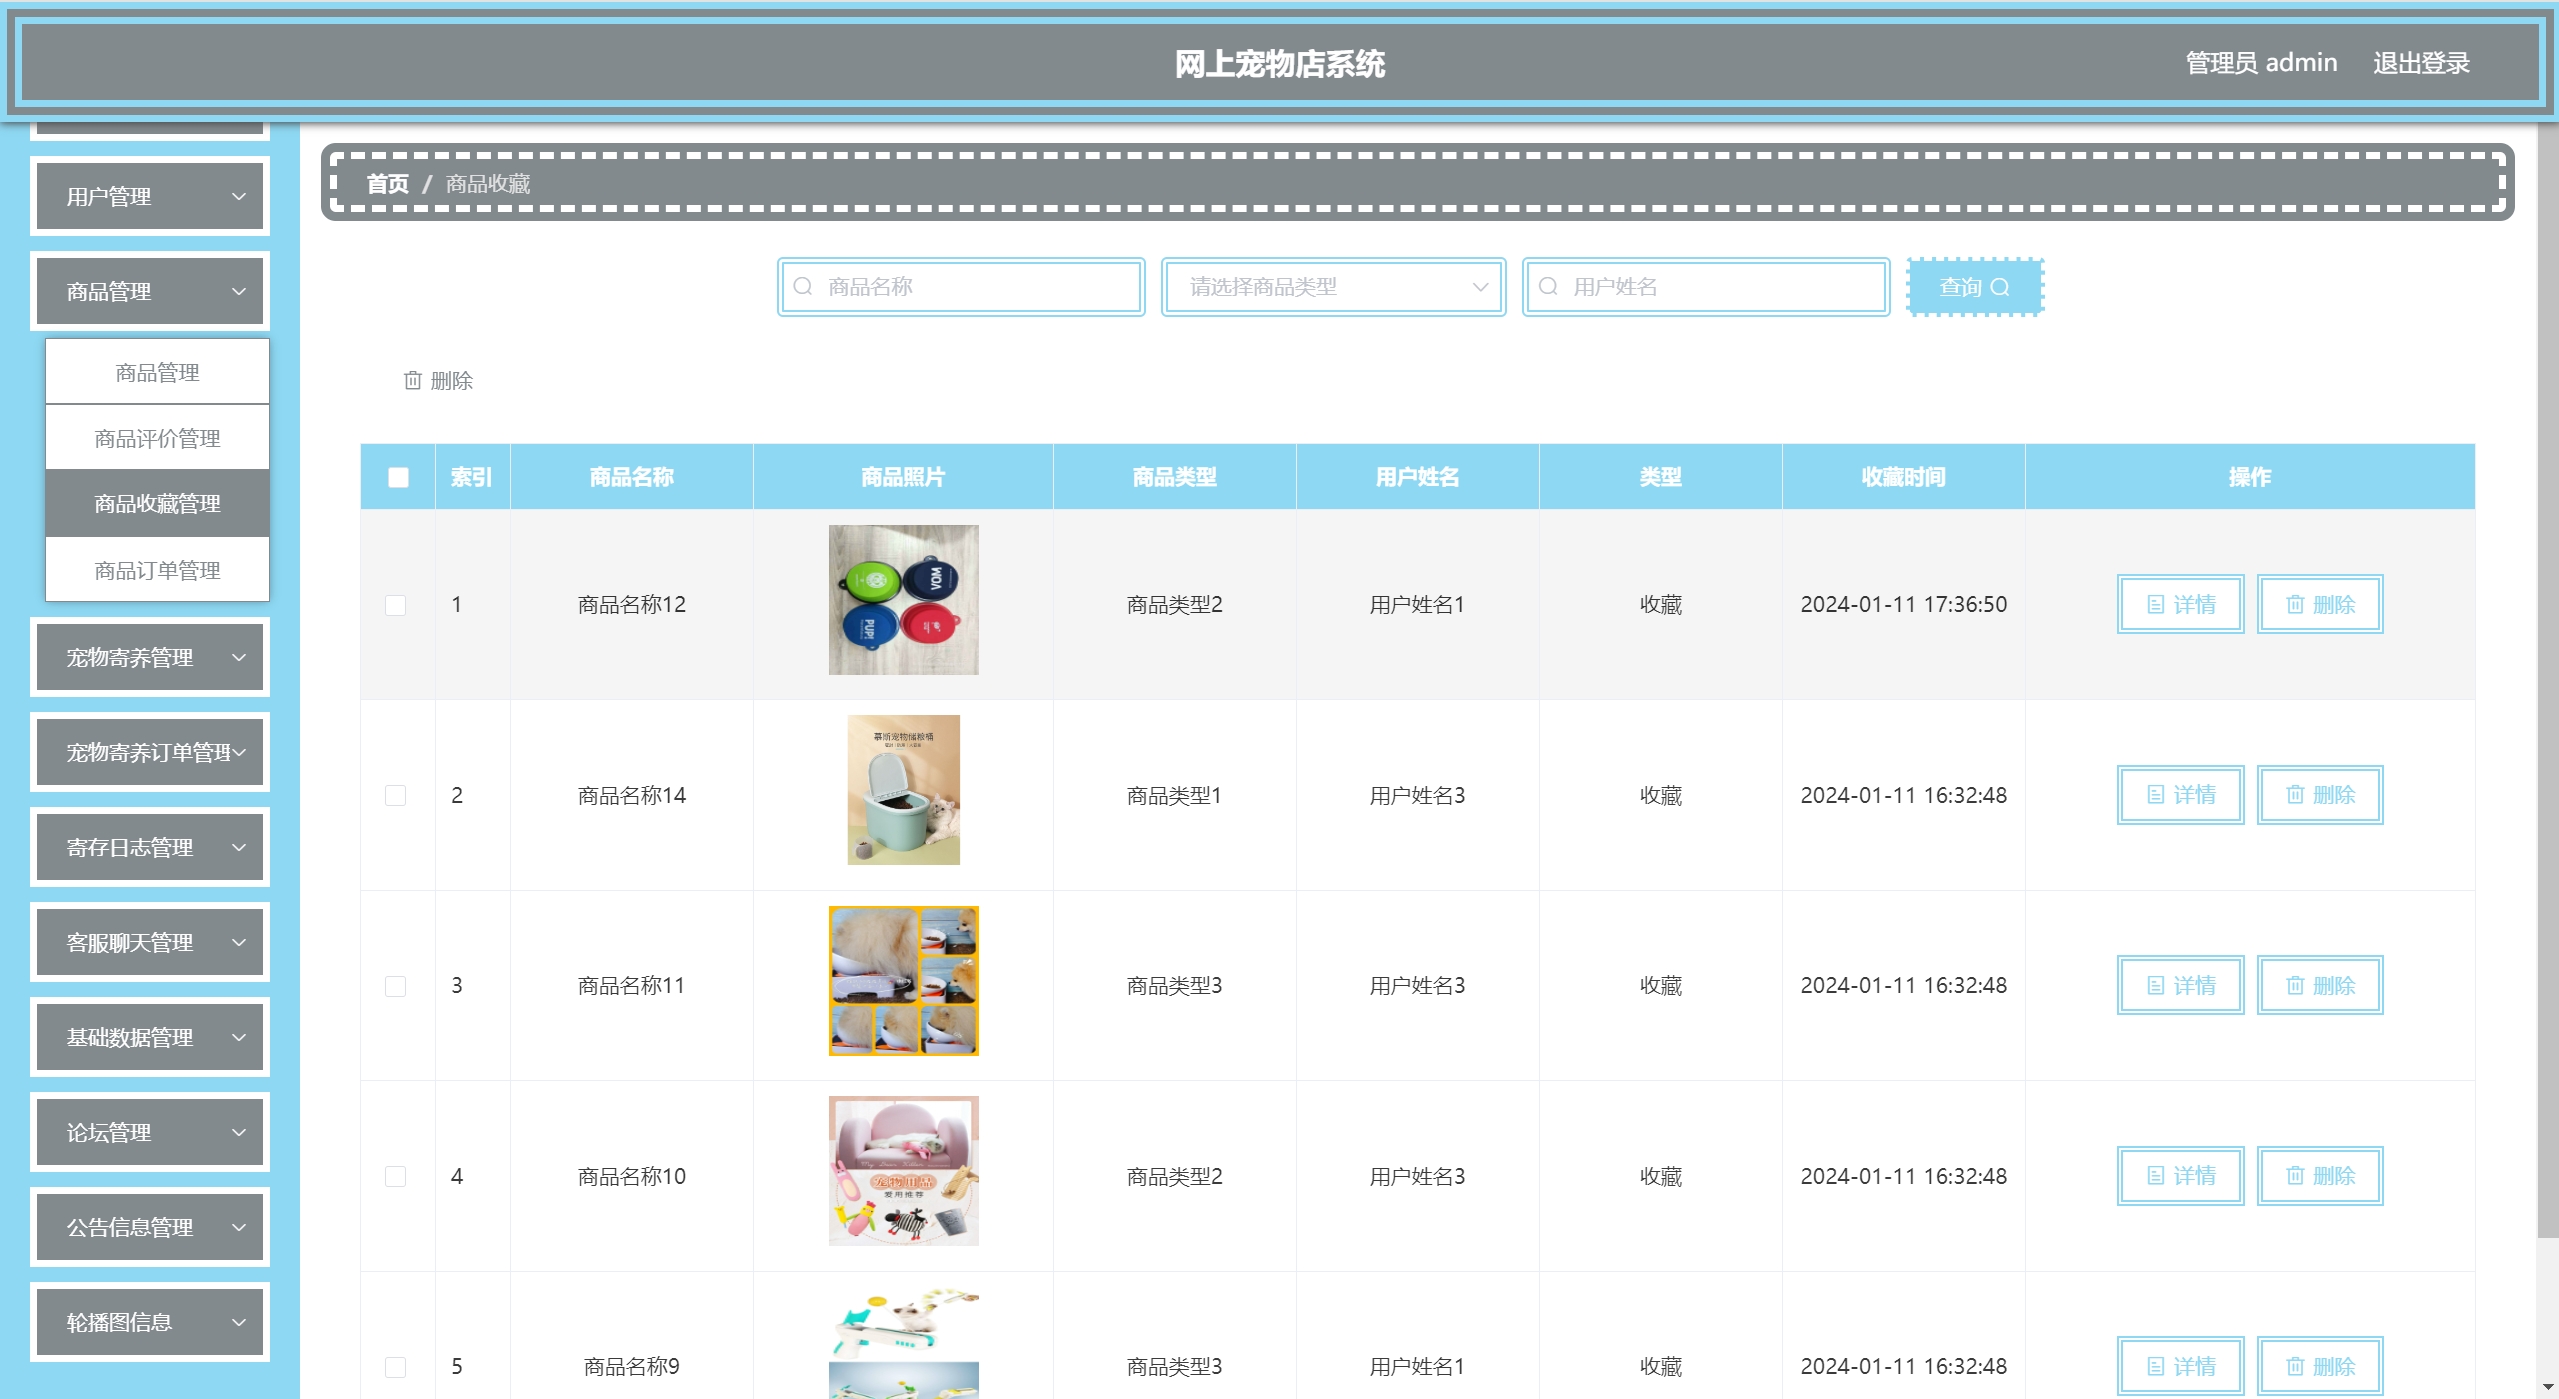Expand the 宠物寄养管理 sidebar menu

pyautogui.click(x=150, y=657)
